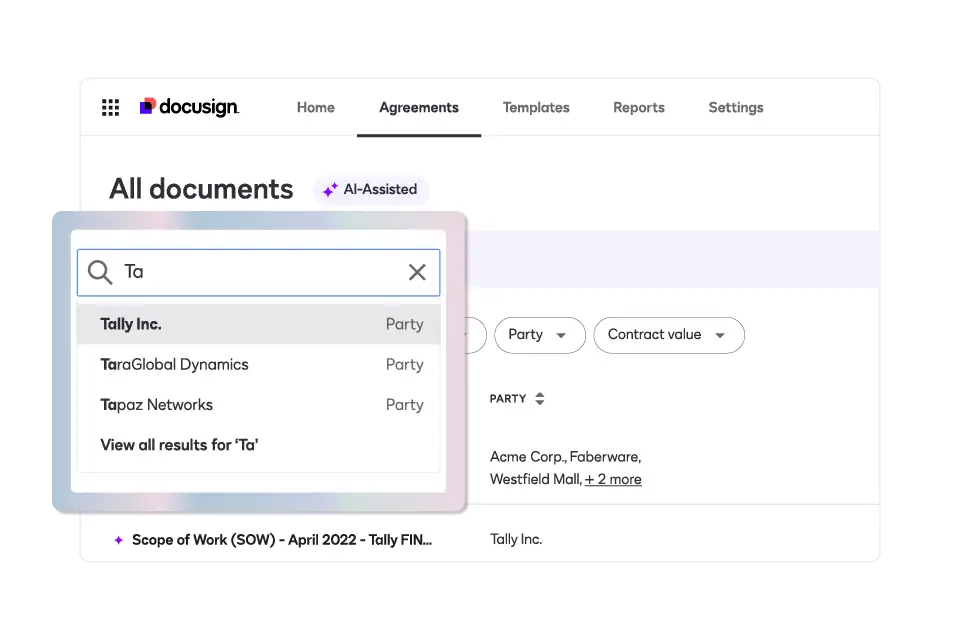Click into the search input field
This screenshot has height=640, width=960.
coord(260,272)
